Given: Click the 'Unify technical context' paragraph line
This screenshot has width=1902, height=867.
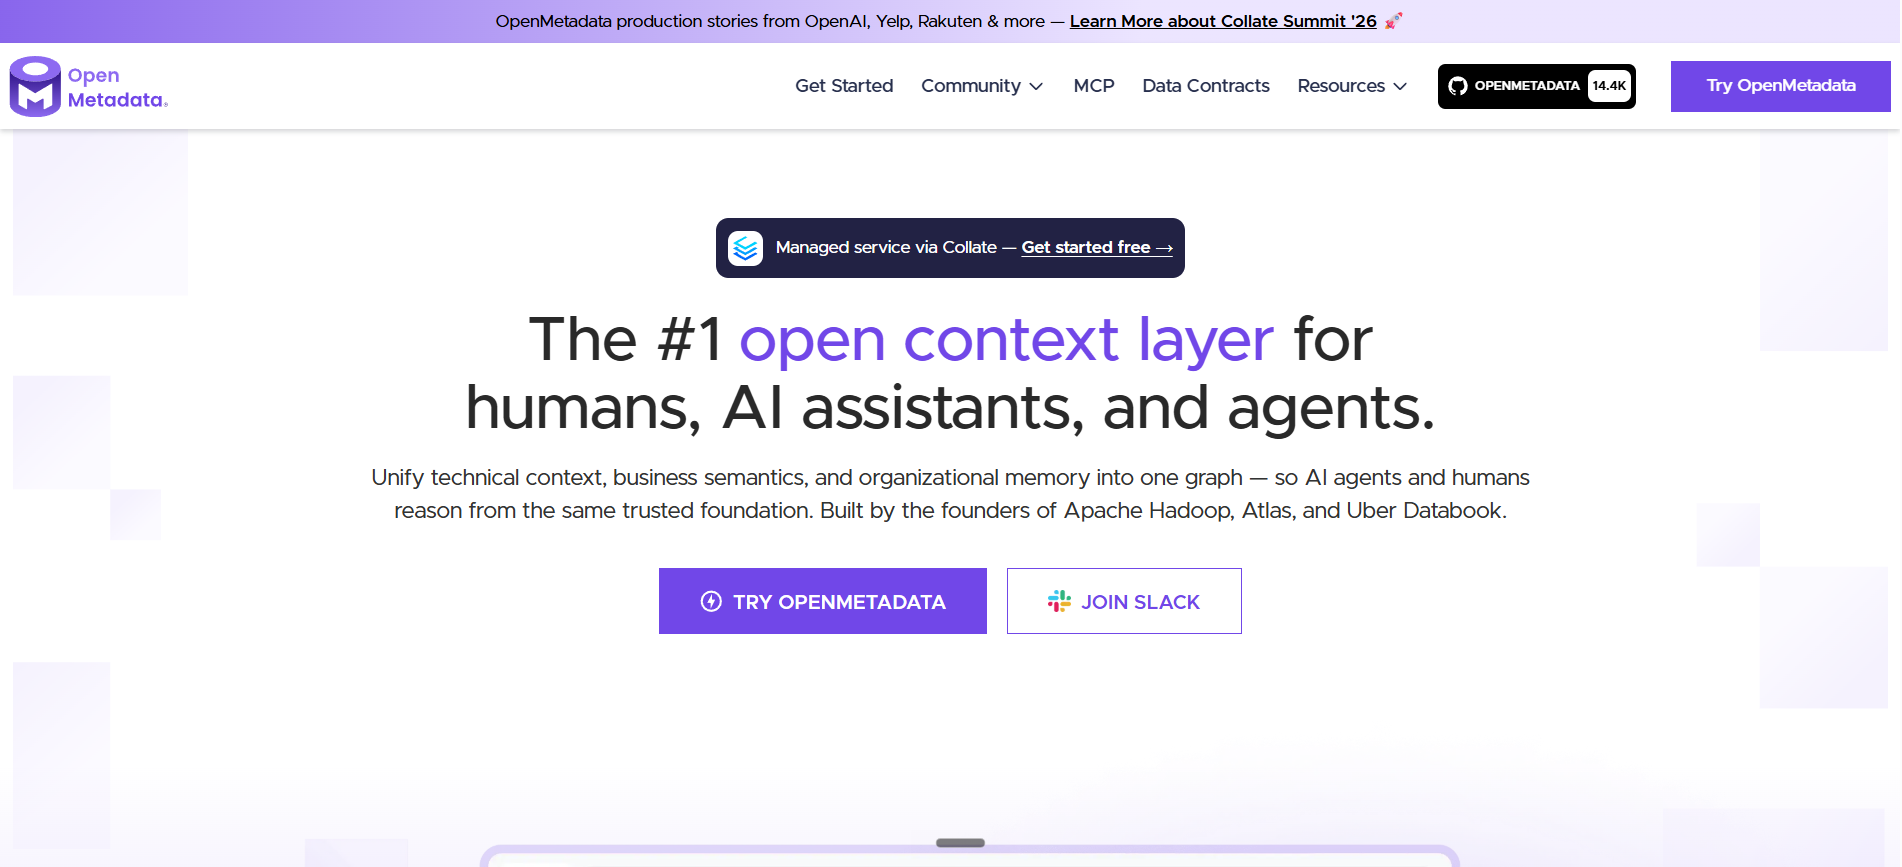Looking at the screenshot, I should 950,477.
